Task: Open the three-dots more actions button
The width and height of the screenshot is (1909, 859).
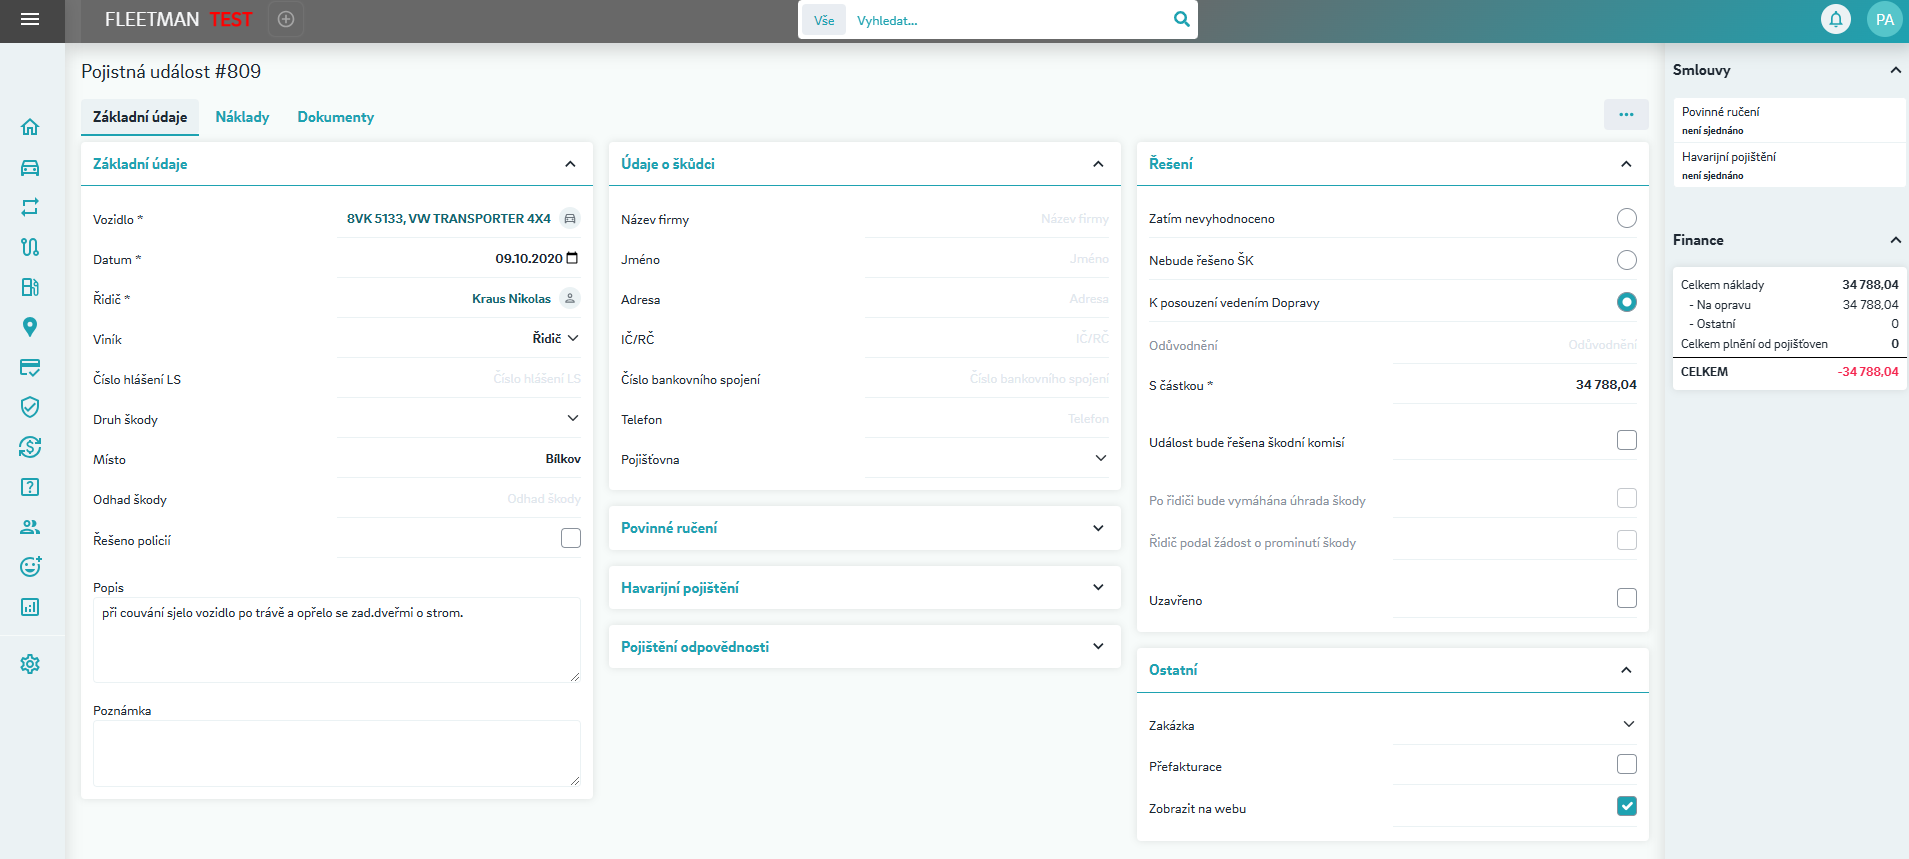Action: click(x=1626, y=115)
